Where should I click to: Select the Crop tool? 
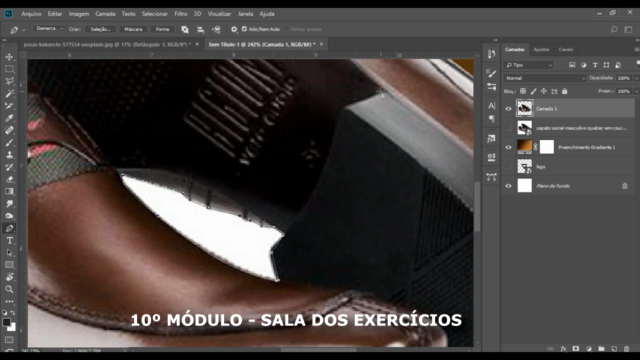tap(9, 106)
